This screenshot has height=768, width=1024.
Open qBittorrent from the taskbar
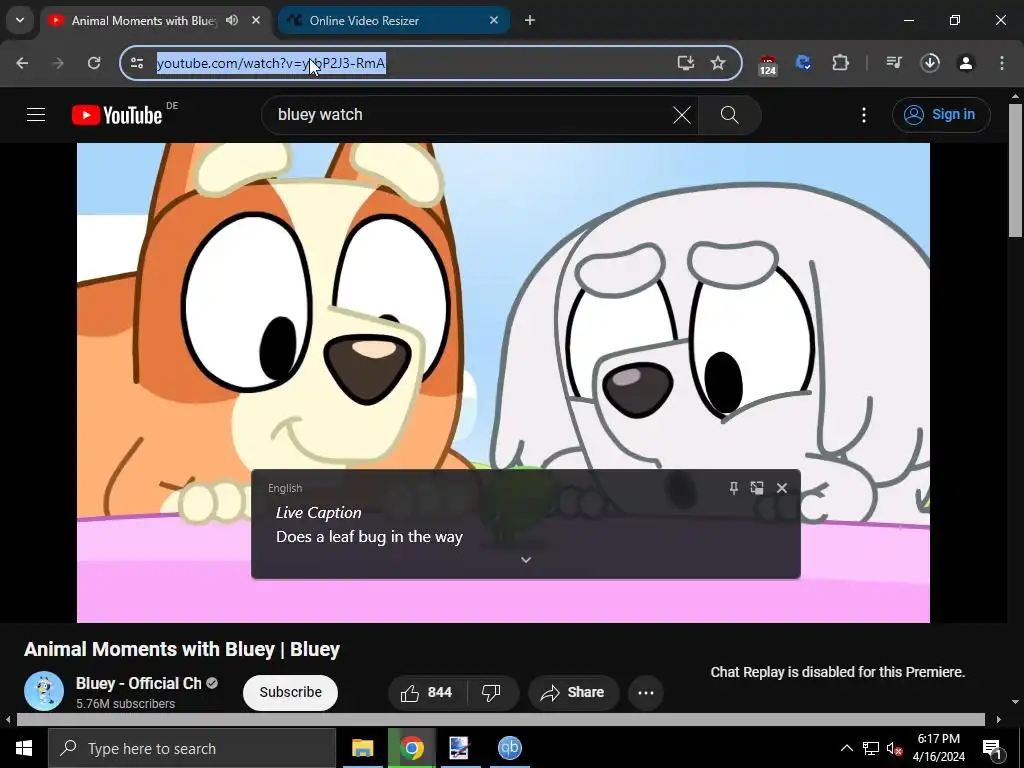pos(509,748)
